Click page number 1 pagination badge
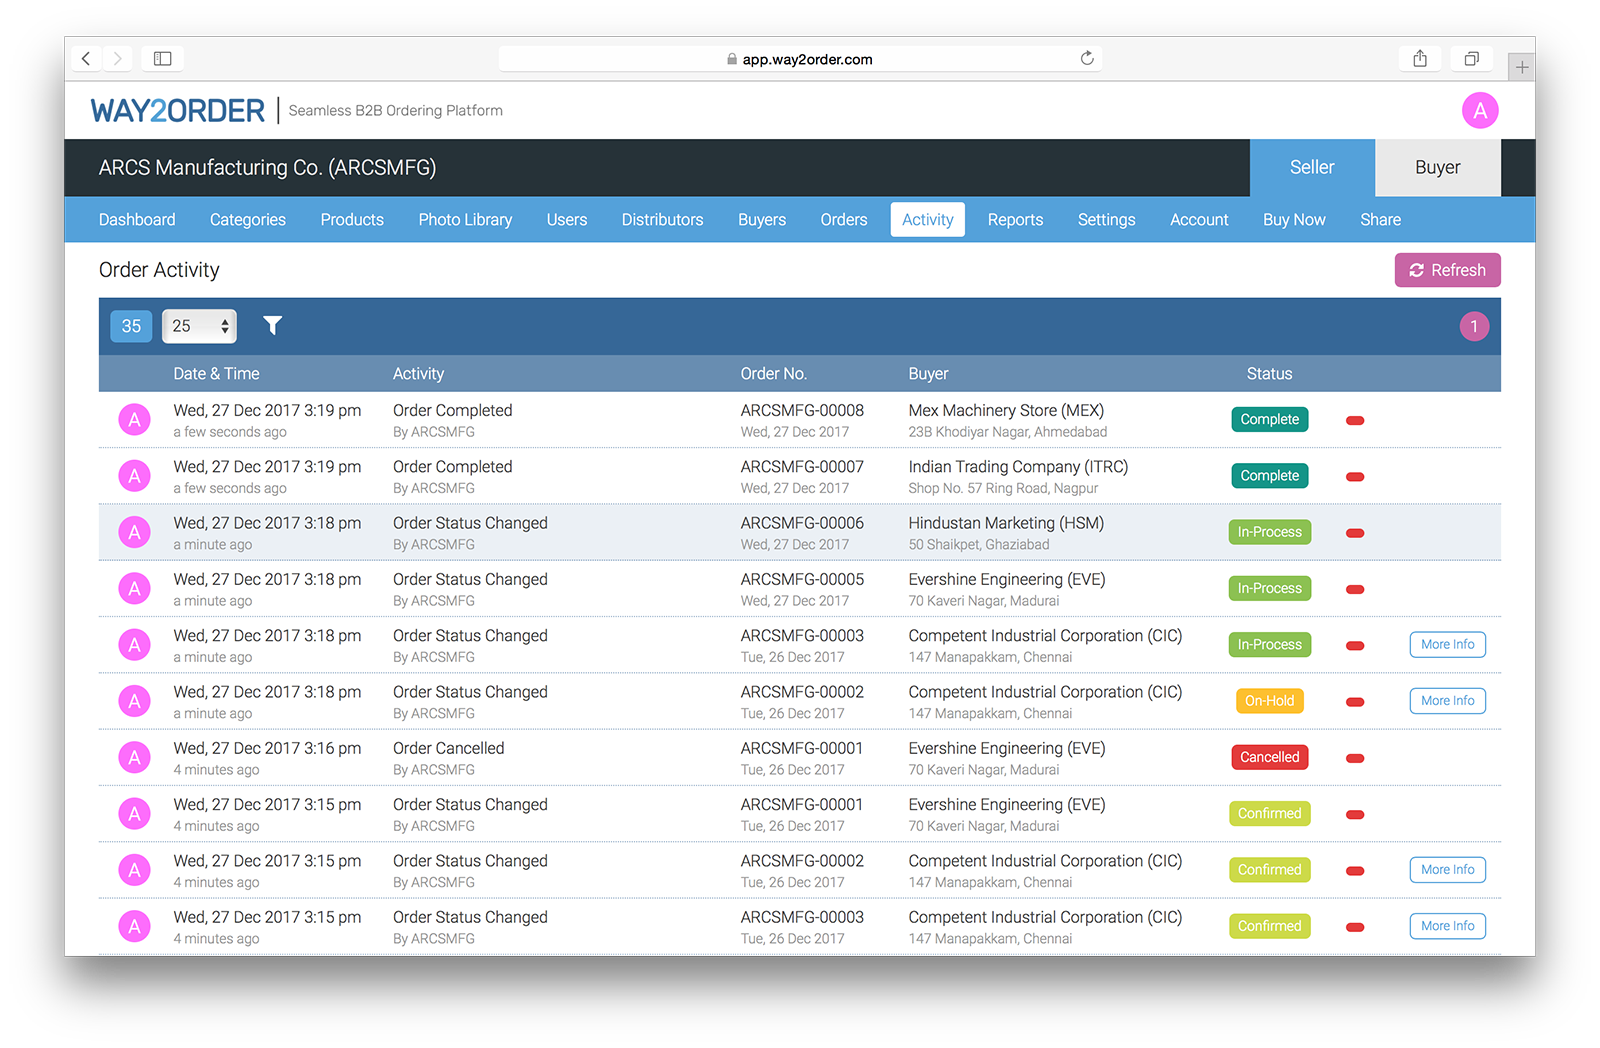 pos(1474,326)
